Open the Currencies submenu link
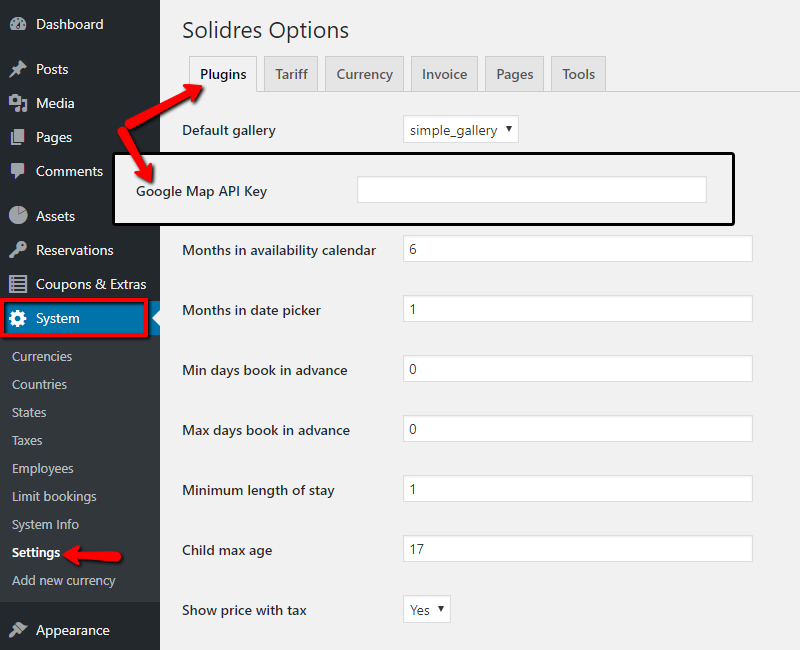 [x=42, y=356]
